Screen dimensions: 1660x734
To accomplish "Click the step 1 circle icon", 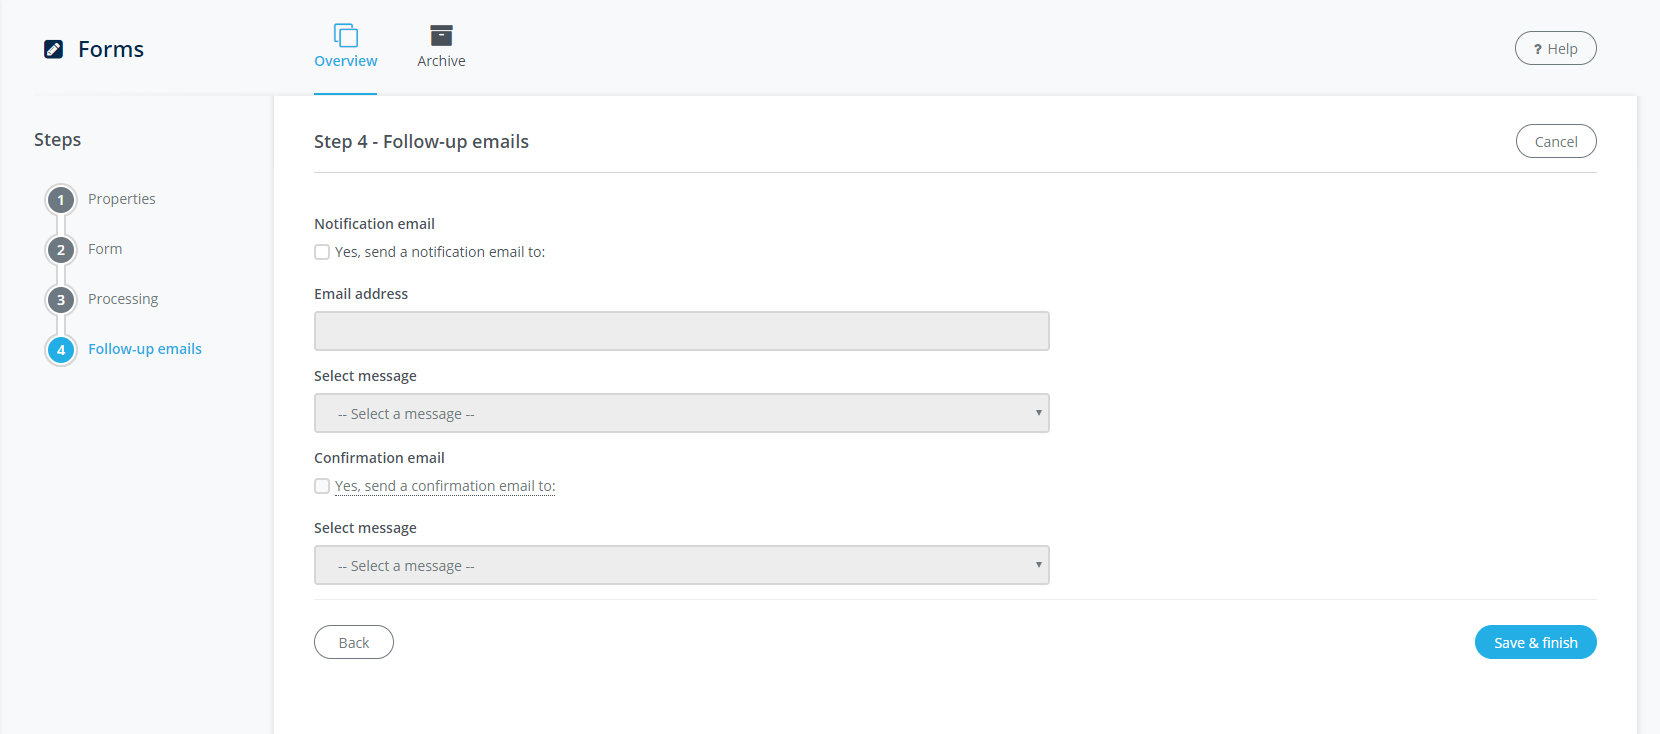I will tap(61, 200).
